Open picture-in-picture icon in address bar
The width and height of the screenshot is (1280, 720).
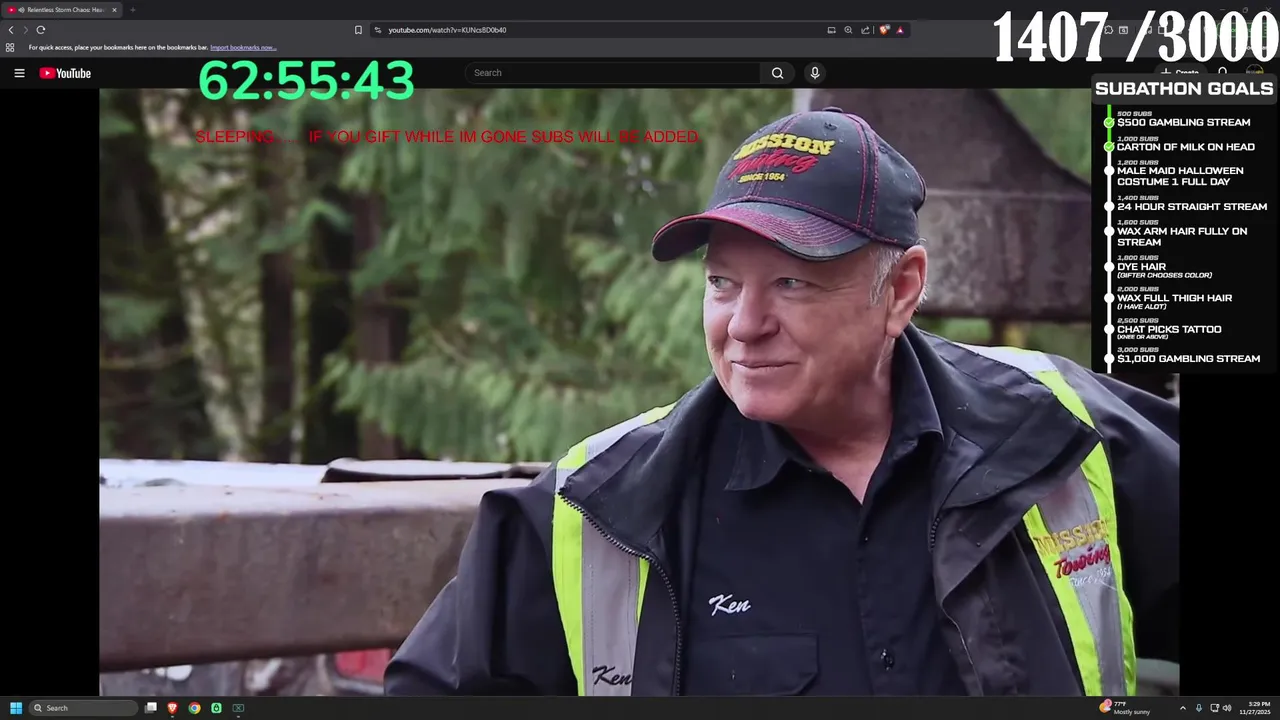point(831,30)
